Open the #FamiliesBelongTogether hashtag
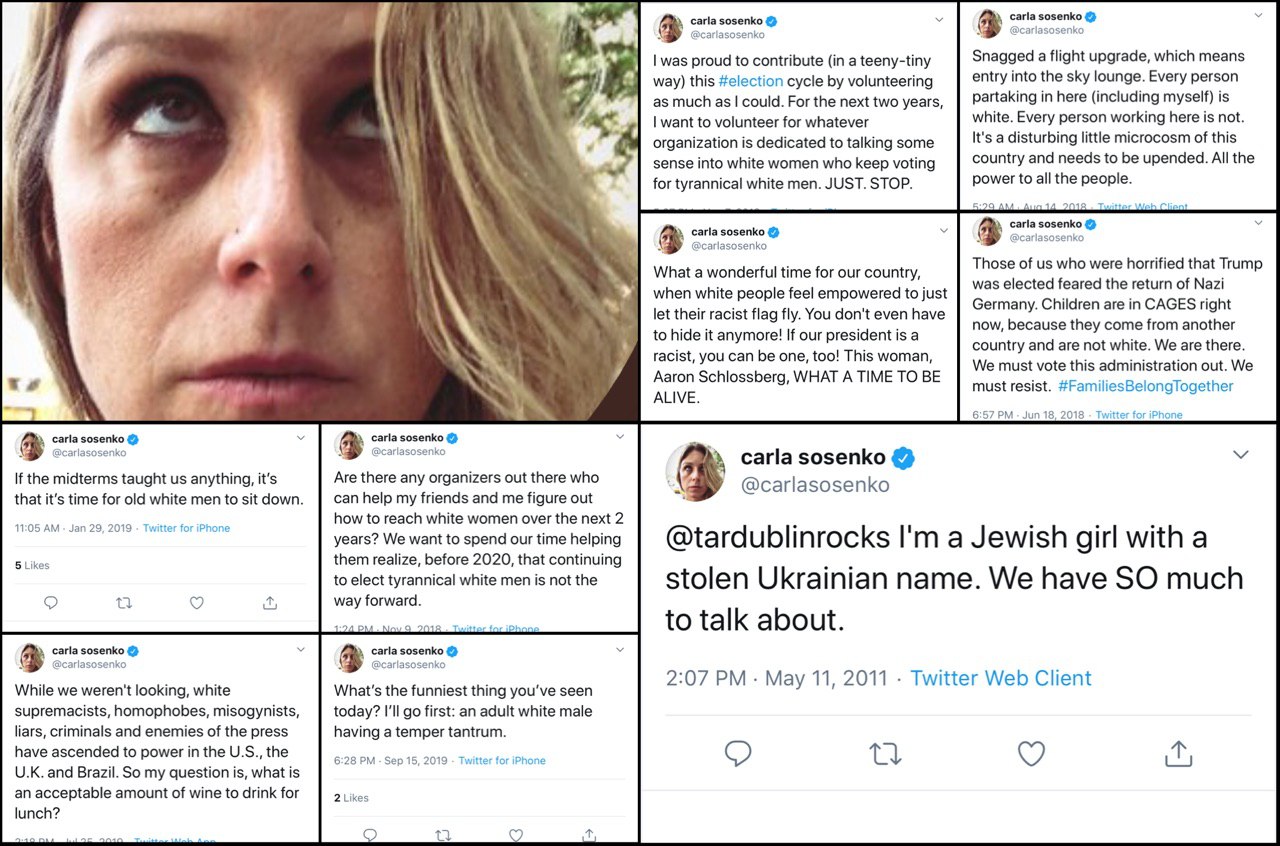 coord(1145,386)
